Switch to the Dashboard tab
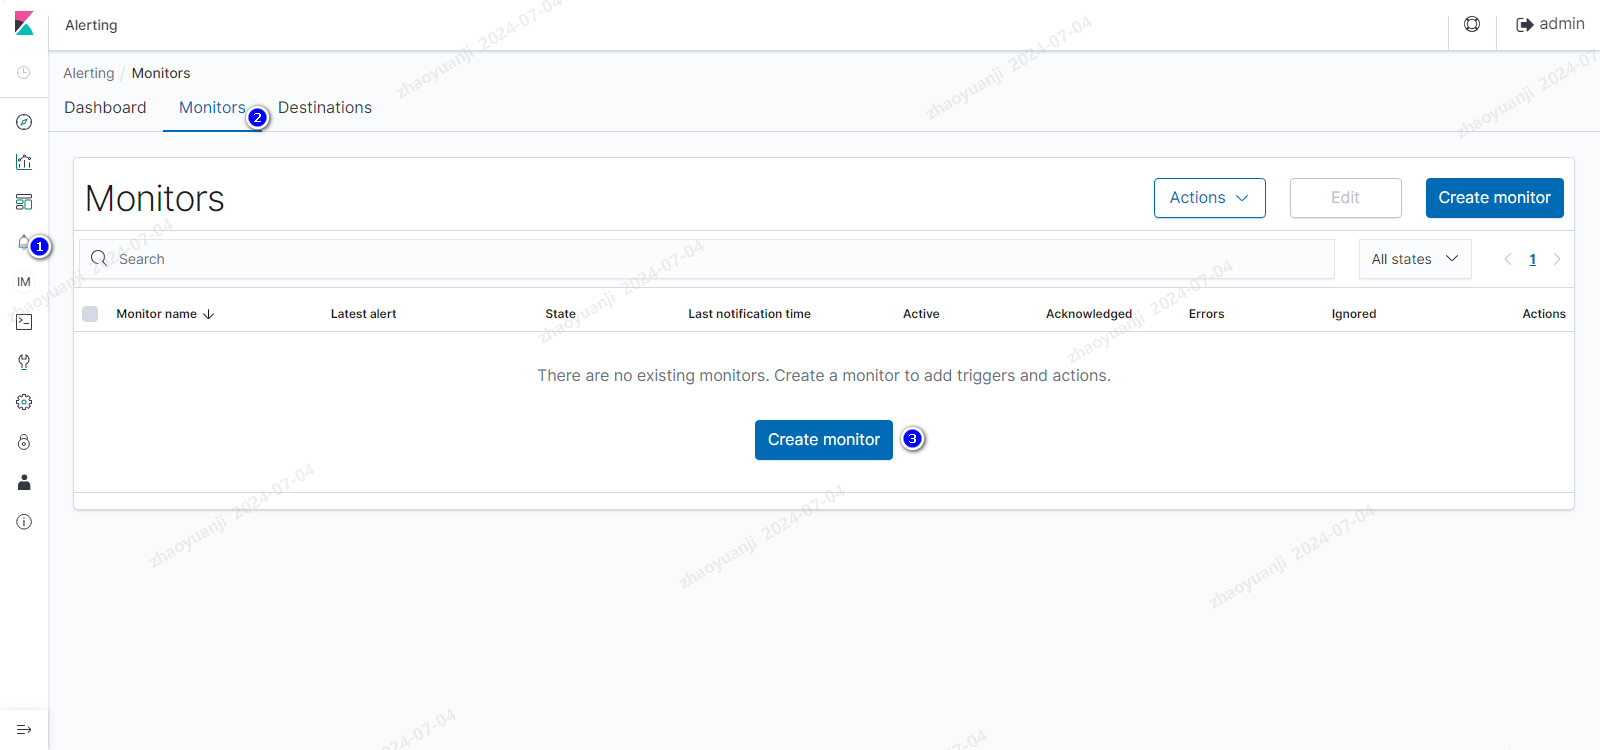Screen dimensions: 1600x750 click(x=105, y=108)
